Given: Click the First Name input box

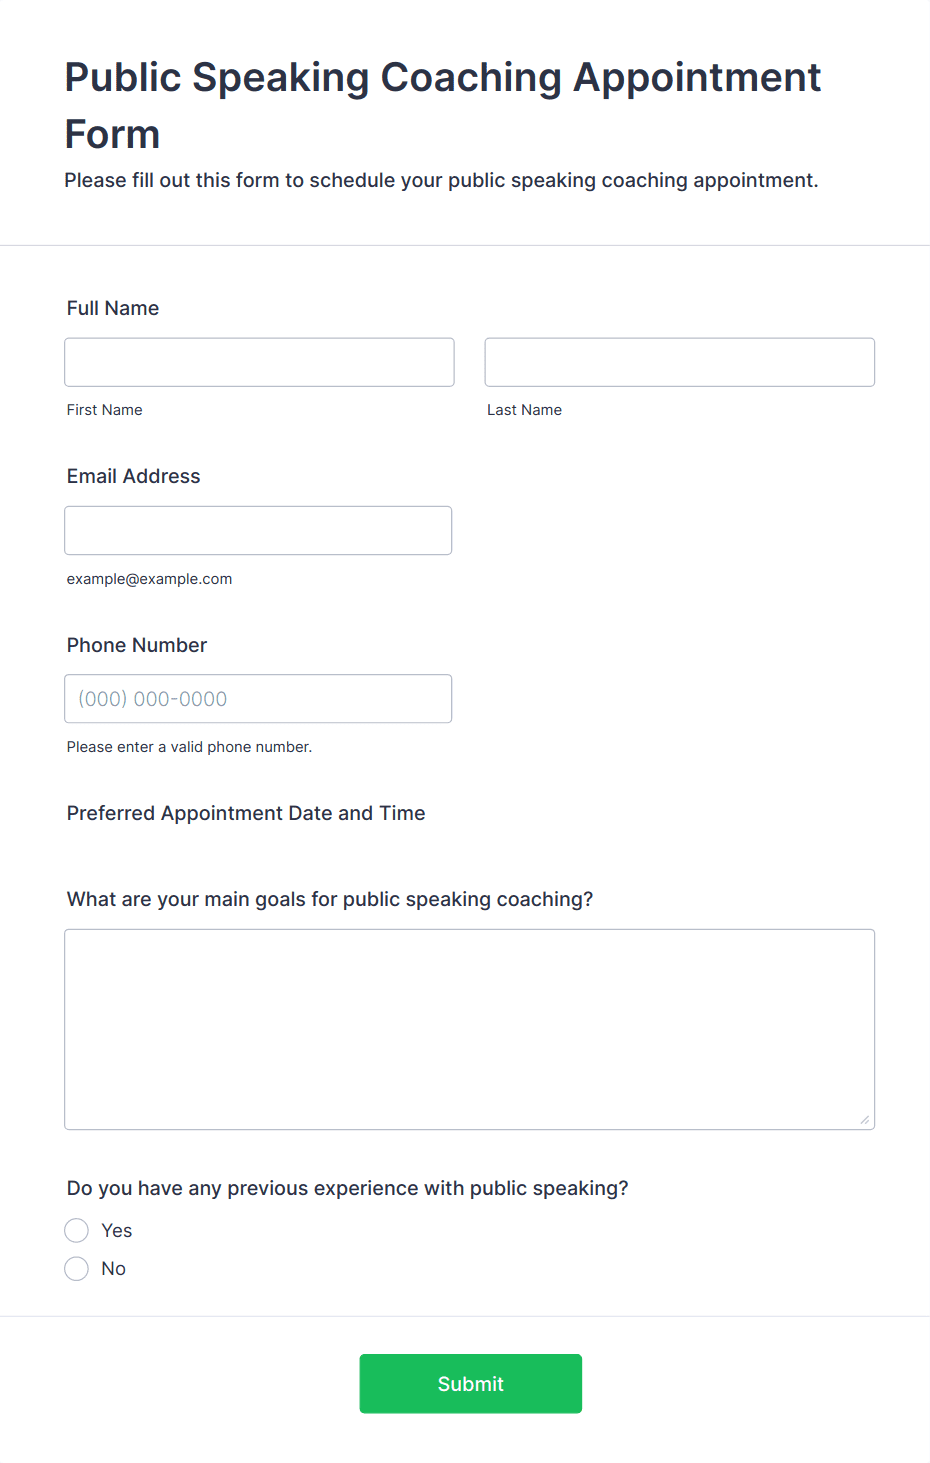Looking at the screenshot, I should (259, 362).
